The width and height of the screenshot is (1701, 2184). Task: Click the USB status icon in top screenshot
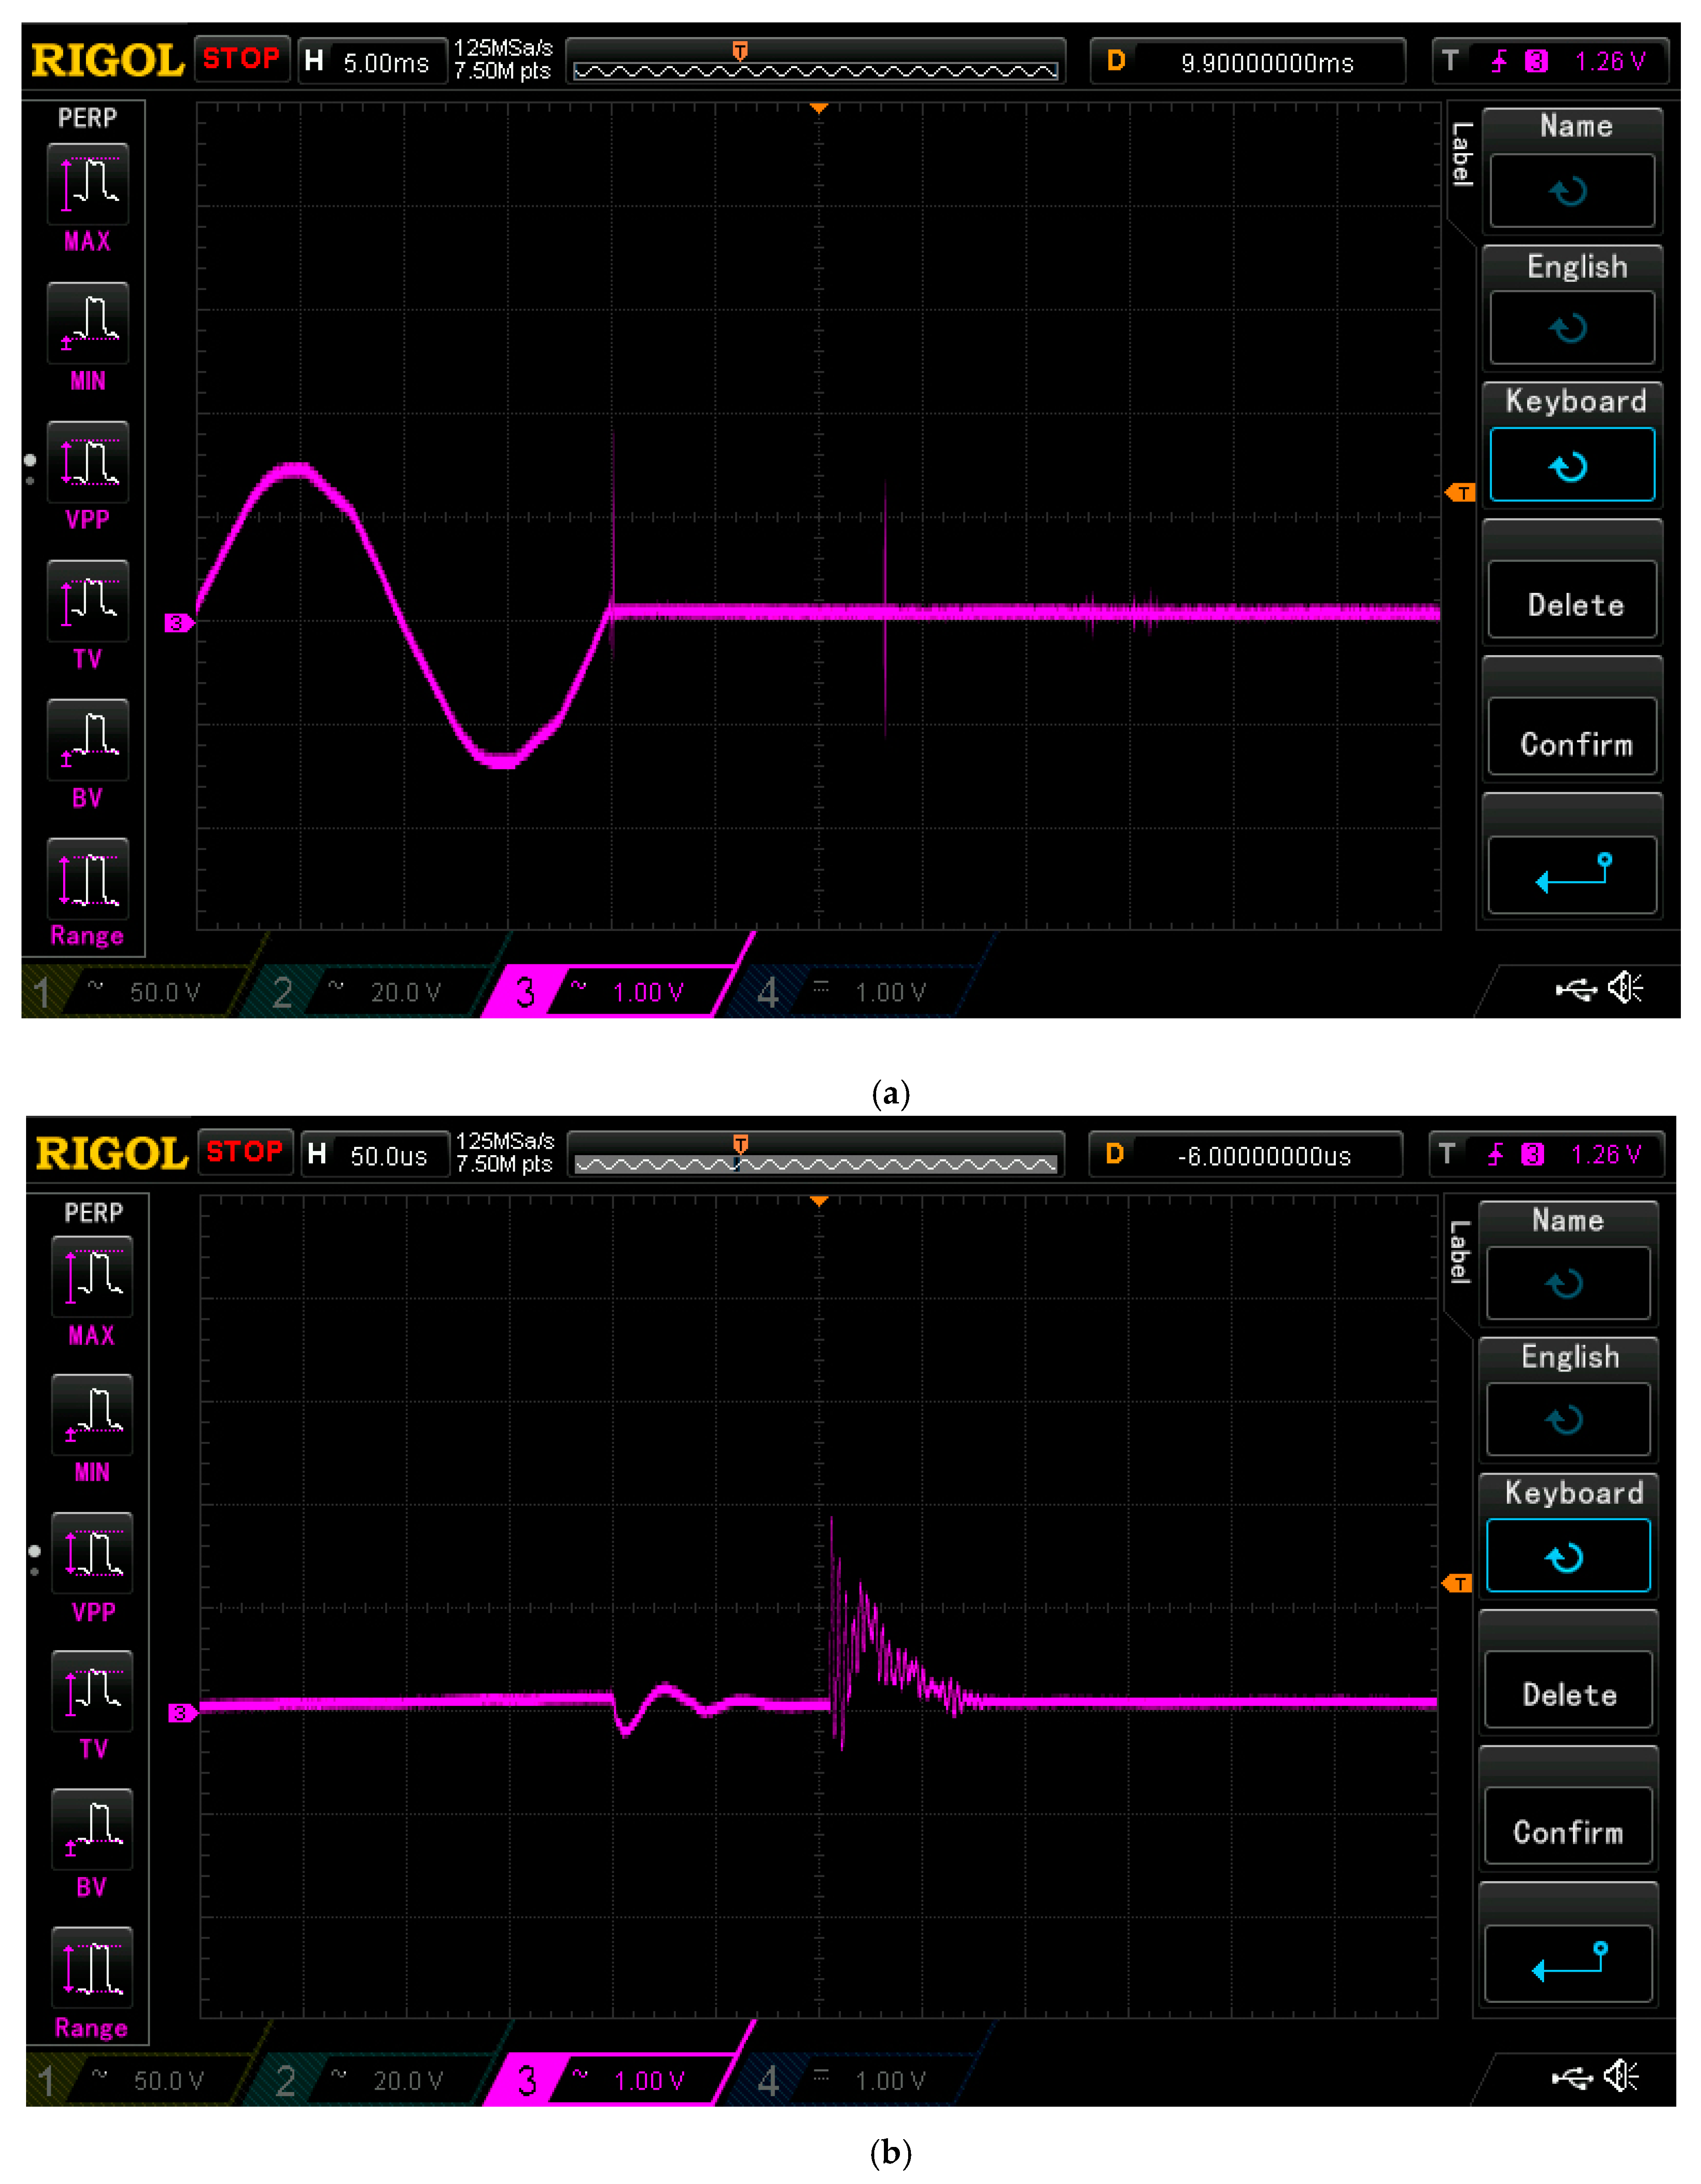pyautogui.click(x=1576, y=990)
